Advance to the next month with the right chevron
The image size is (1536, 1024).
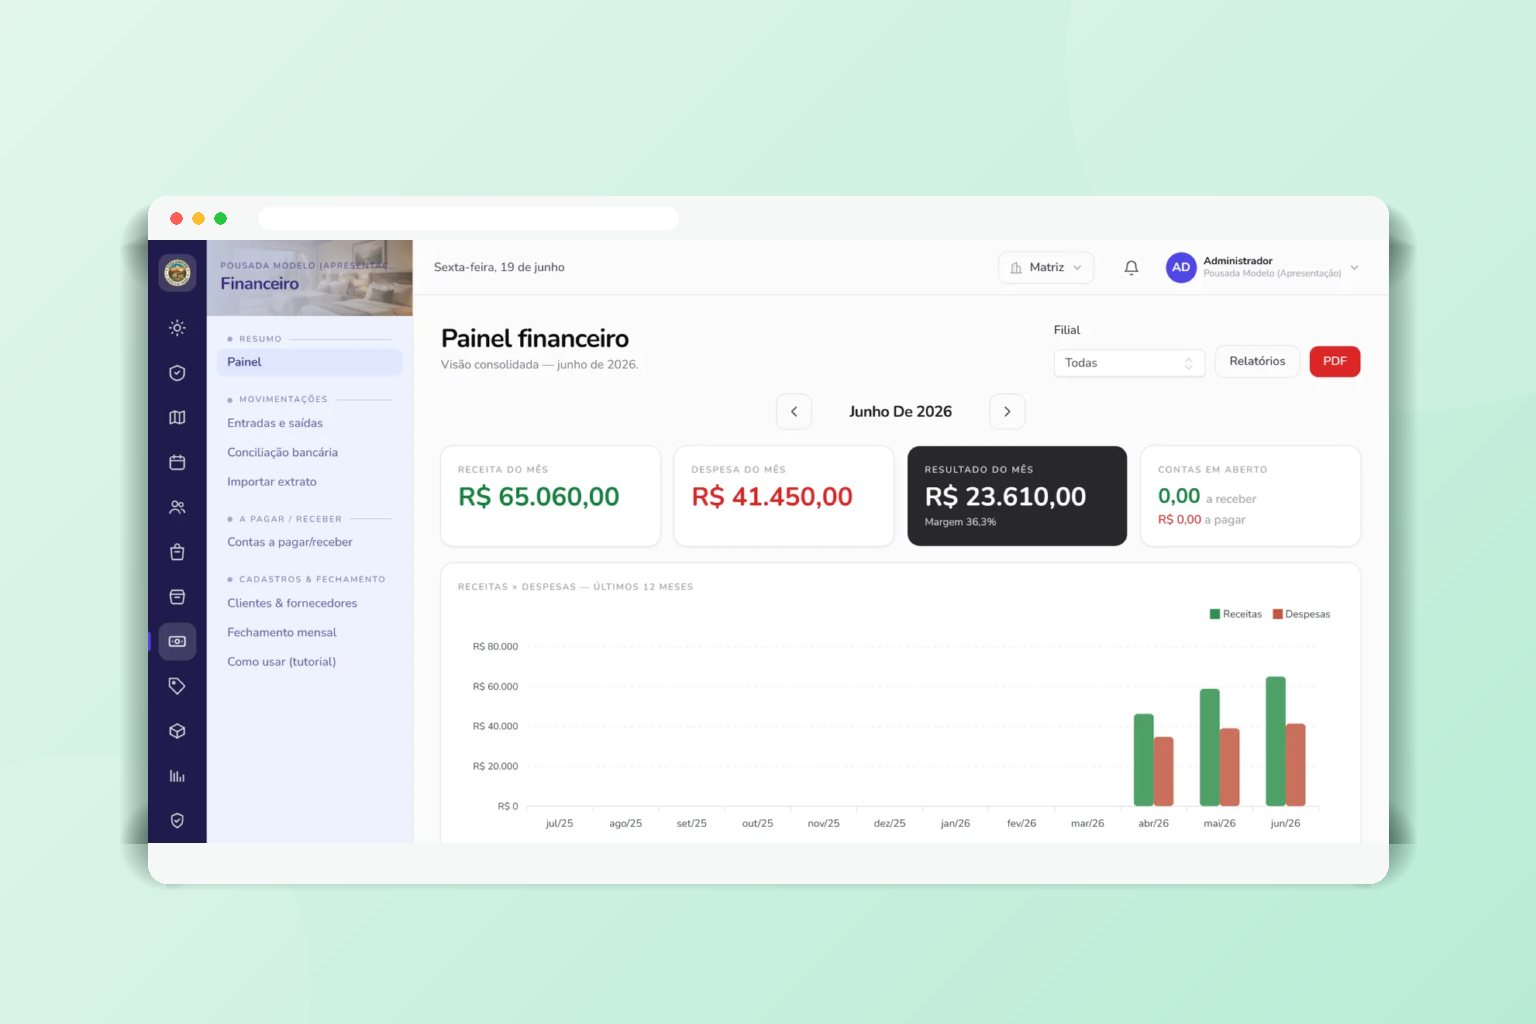point(1007,411)
